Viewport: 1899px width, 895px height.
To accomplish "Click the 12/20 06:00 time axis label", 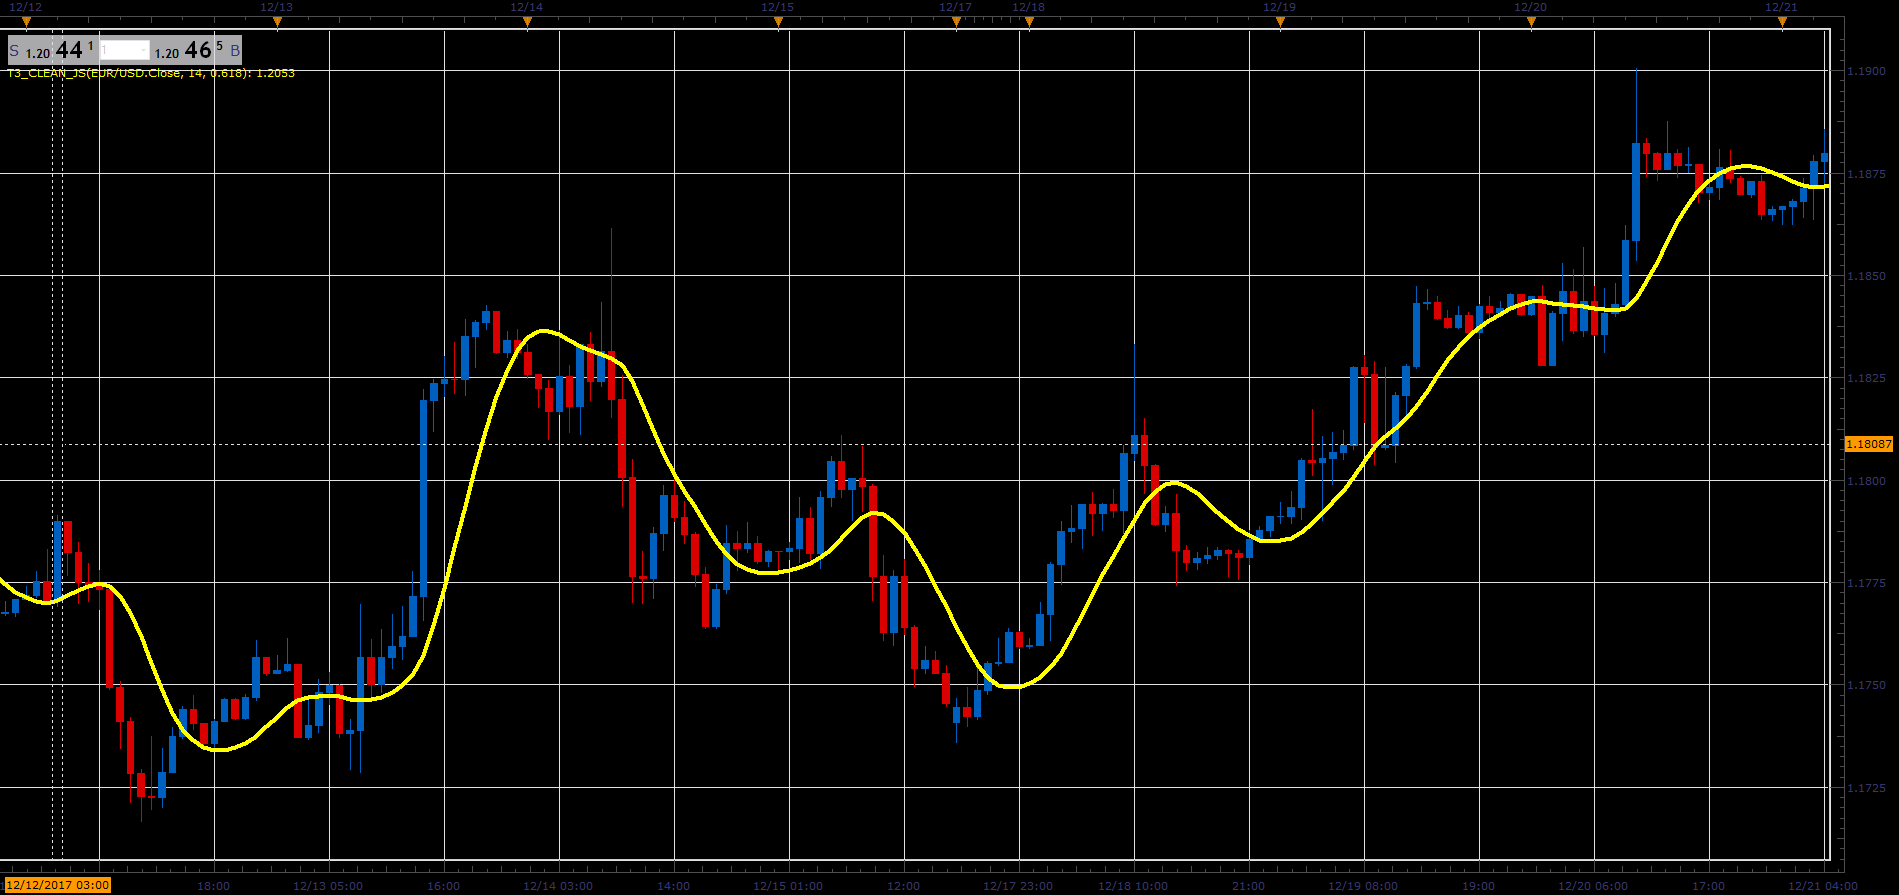I will (x=1593, y=886).
